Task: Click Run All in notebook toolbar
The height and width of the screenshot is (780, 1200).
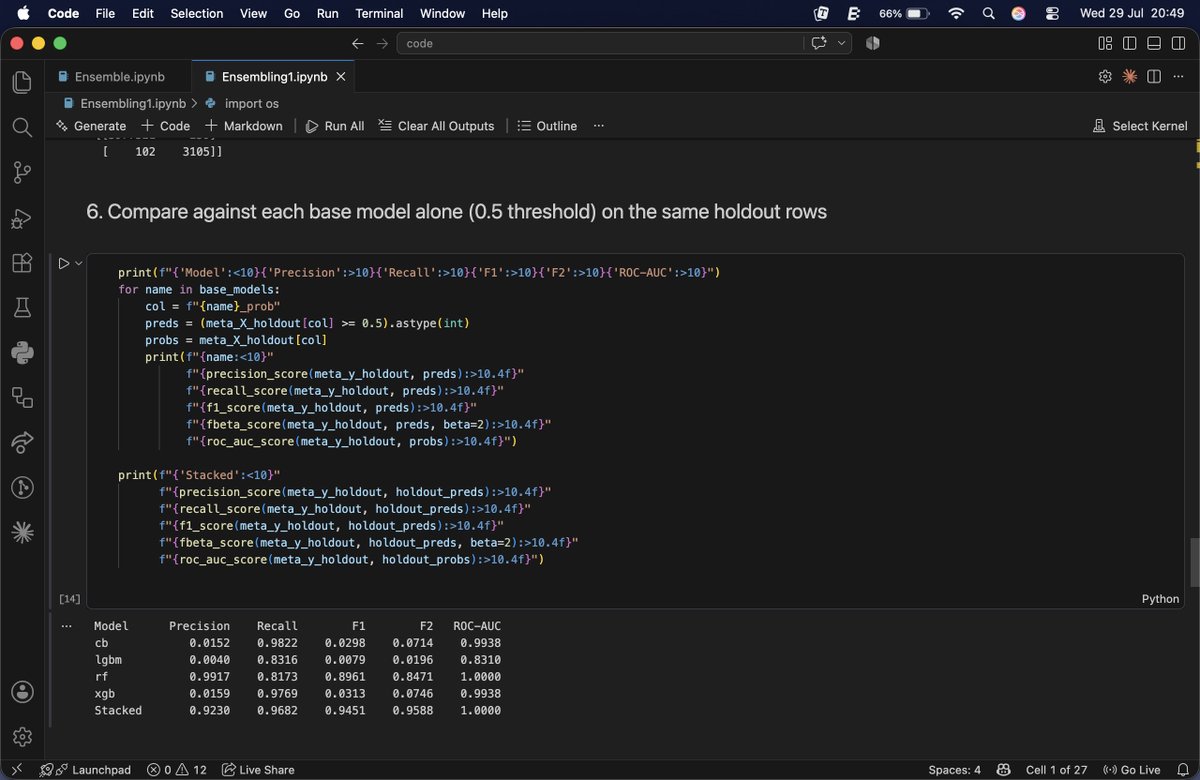Action: point(335,126)
